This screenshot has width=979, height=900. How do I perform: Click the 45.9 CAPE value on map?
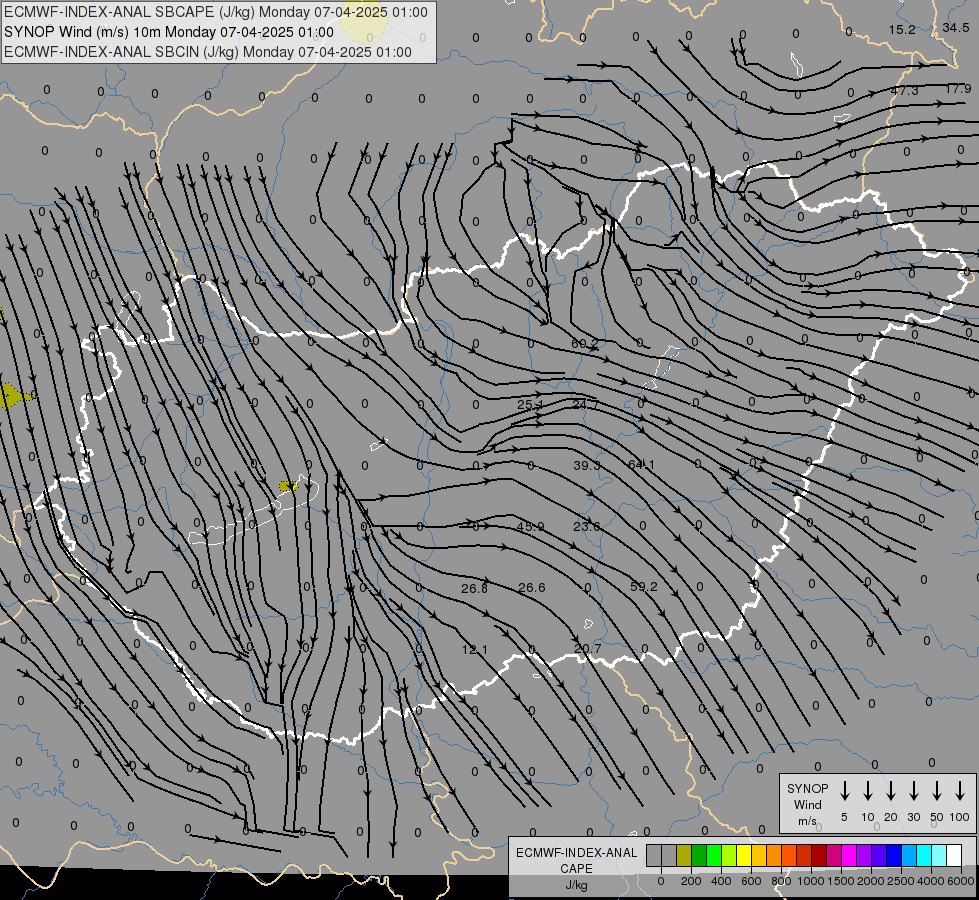530,527
